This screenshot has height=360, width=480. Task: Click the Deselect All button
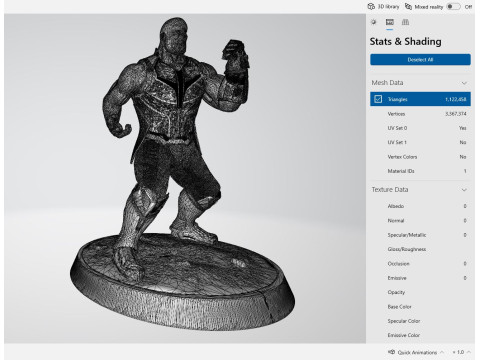click(x=420, y=60)
